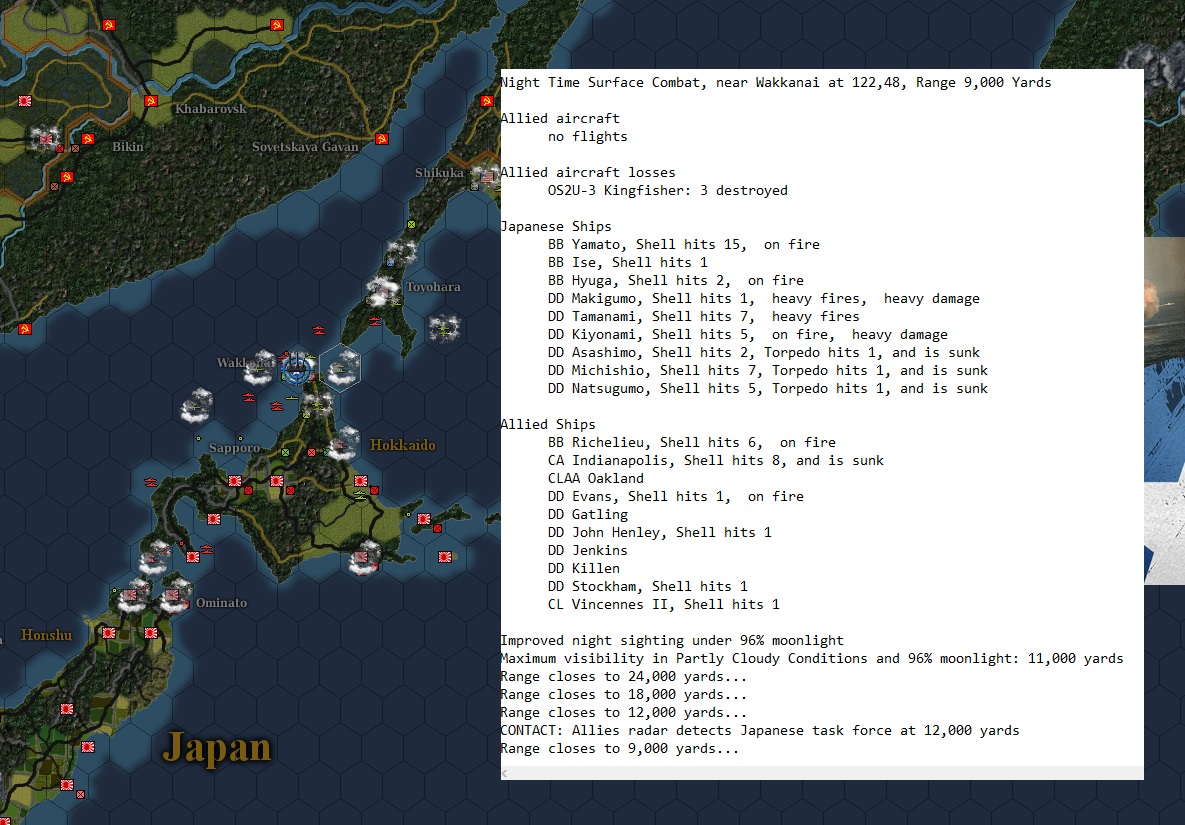Click the 'BB Hyuga, Shell hits 2' line

676,281
